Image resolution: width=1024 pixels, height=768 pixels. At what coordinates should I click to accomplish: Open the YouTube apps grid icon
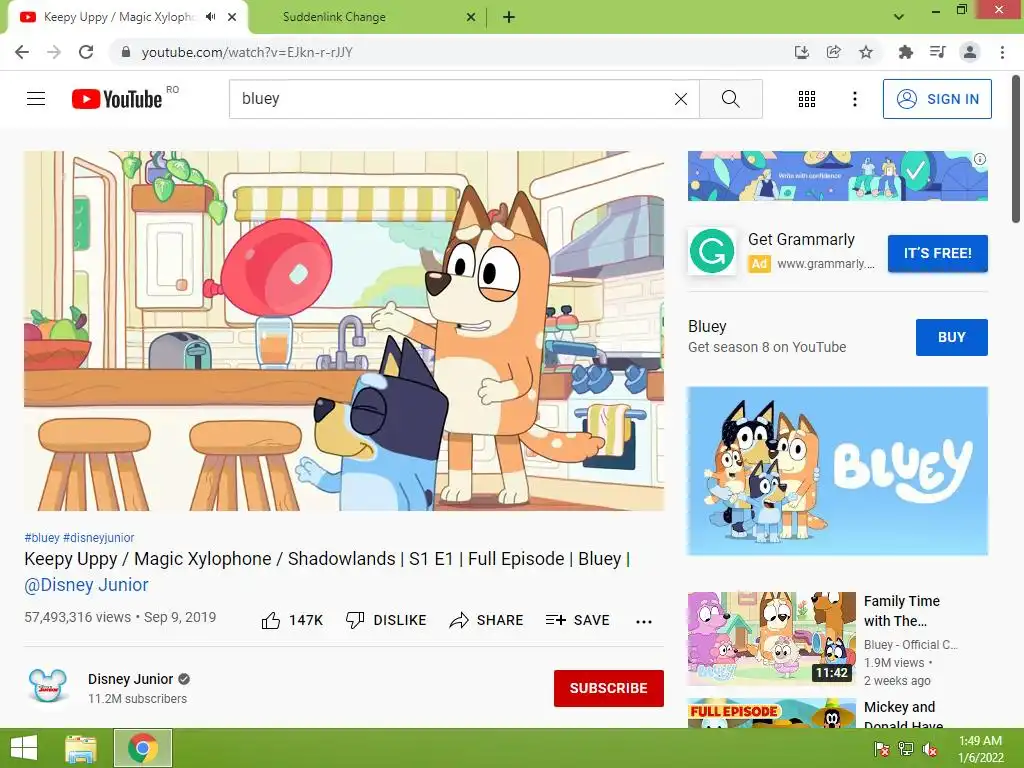point(807,99)
